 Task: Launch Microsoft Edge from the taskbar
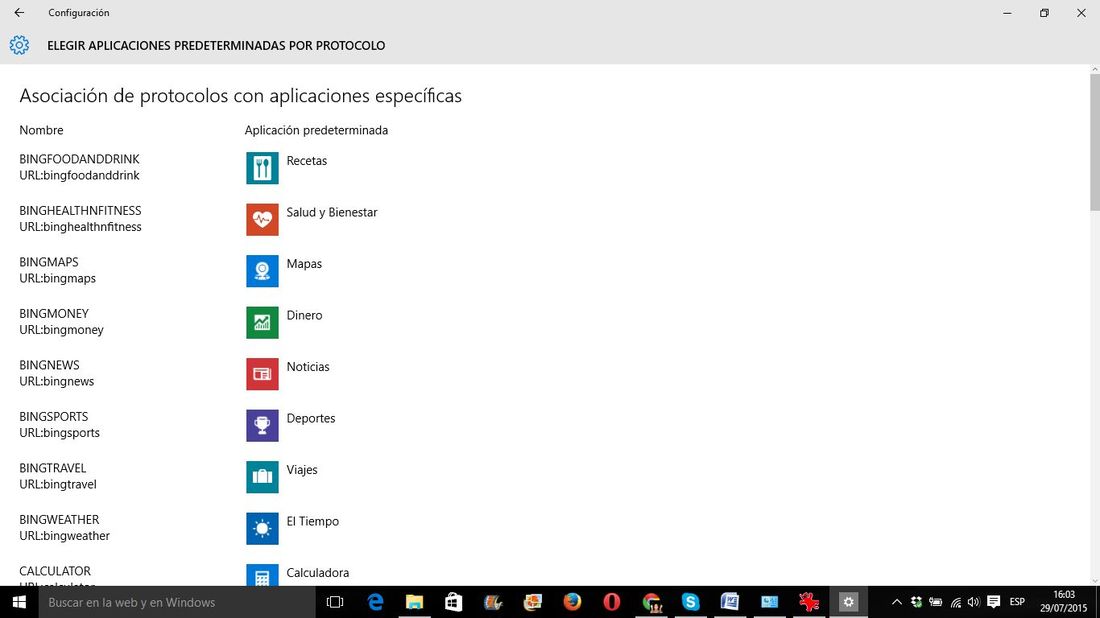click(375, 602)
